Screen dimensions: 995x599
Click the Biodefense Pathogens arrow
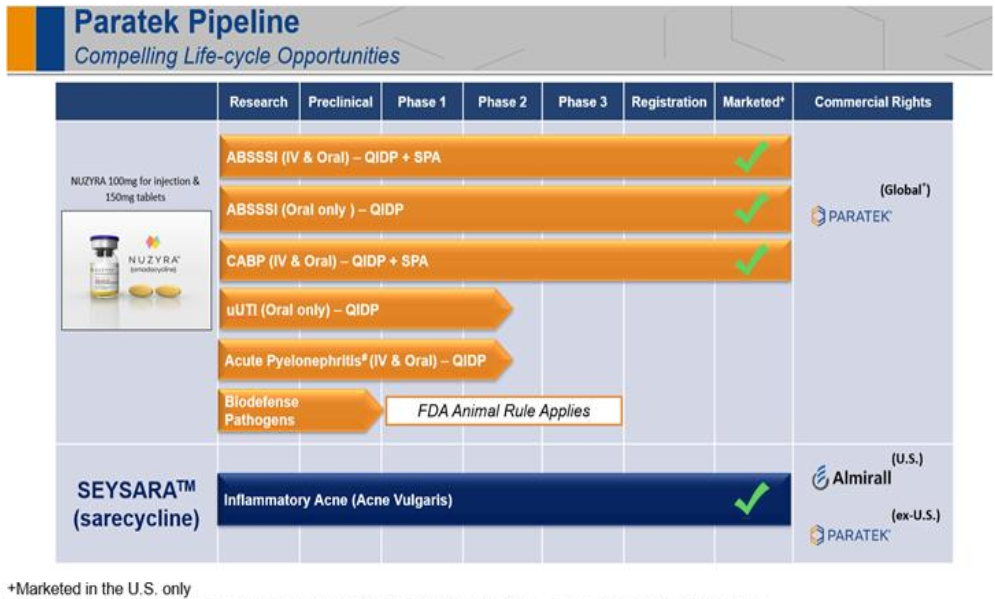[x=300, y=411]
